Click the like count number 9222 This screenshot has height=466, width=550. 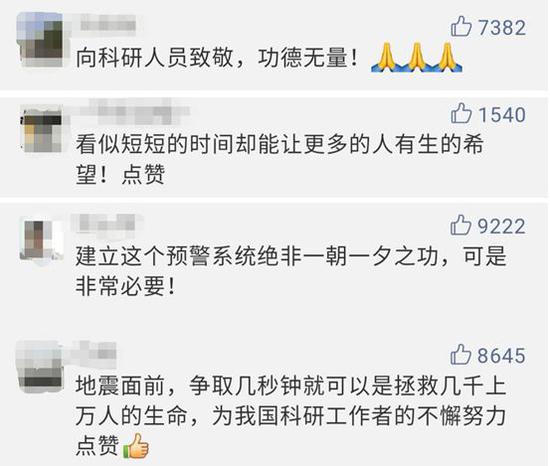tap(501, 226)
